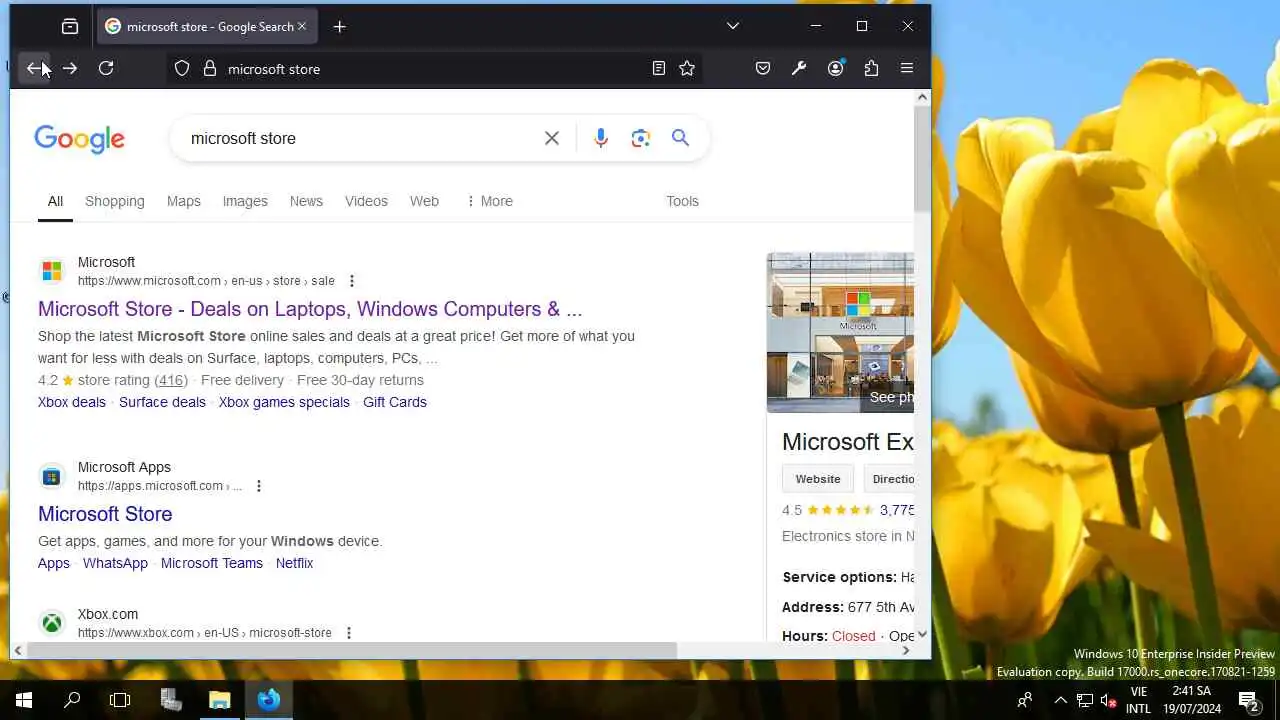Click the Microsoft favicon on the first result
The image size is (1280, 720).
click(x=52, y=271)
